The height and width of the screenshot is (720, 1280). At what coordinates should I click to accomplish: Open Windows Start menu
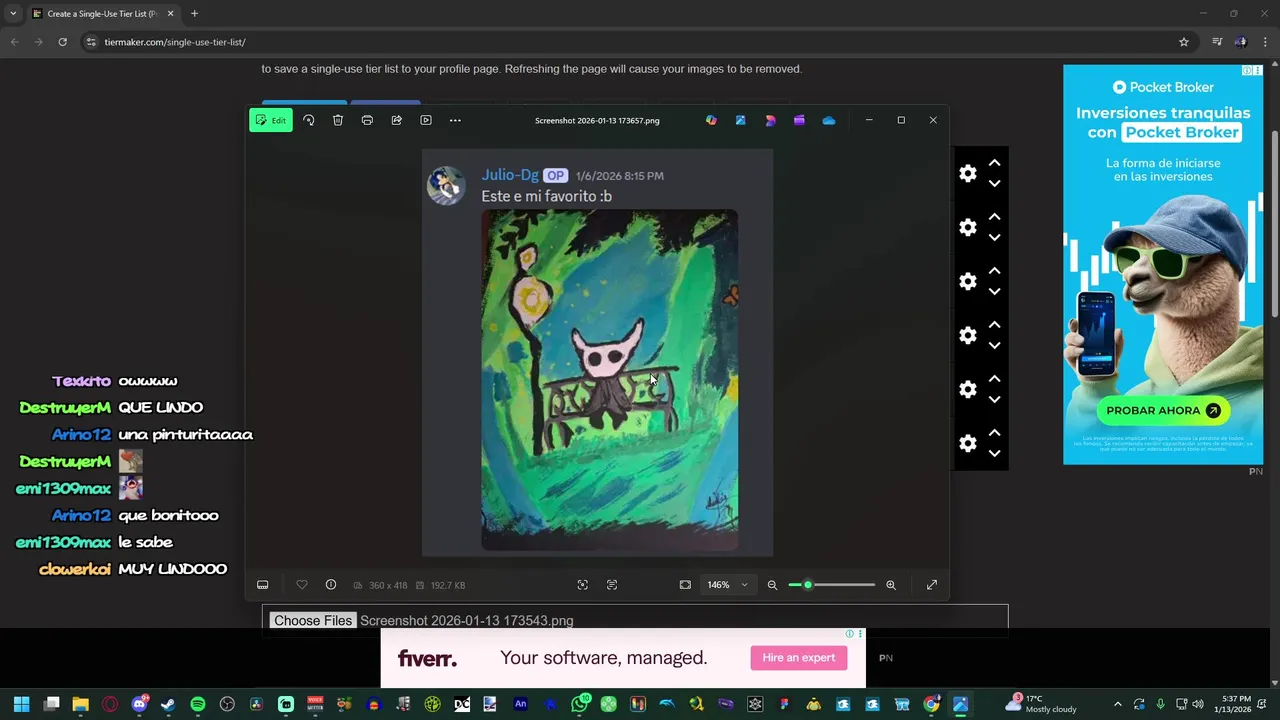[x=22, y=704]
